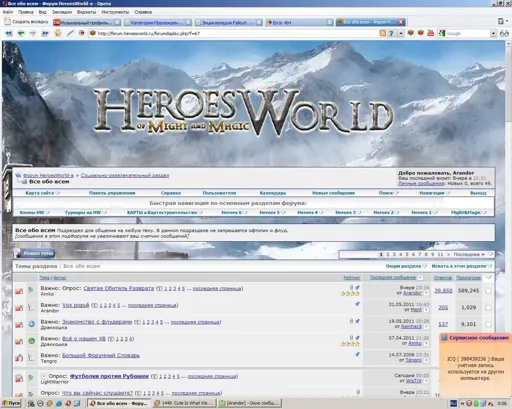Click the Новые сообщения link

point(333,193)
